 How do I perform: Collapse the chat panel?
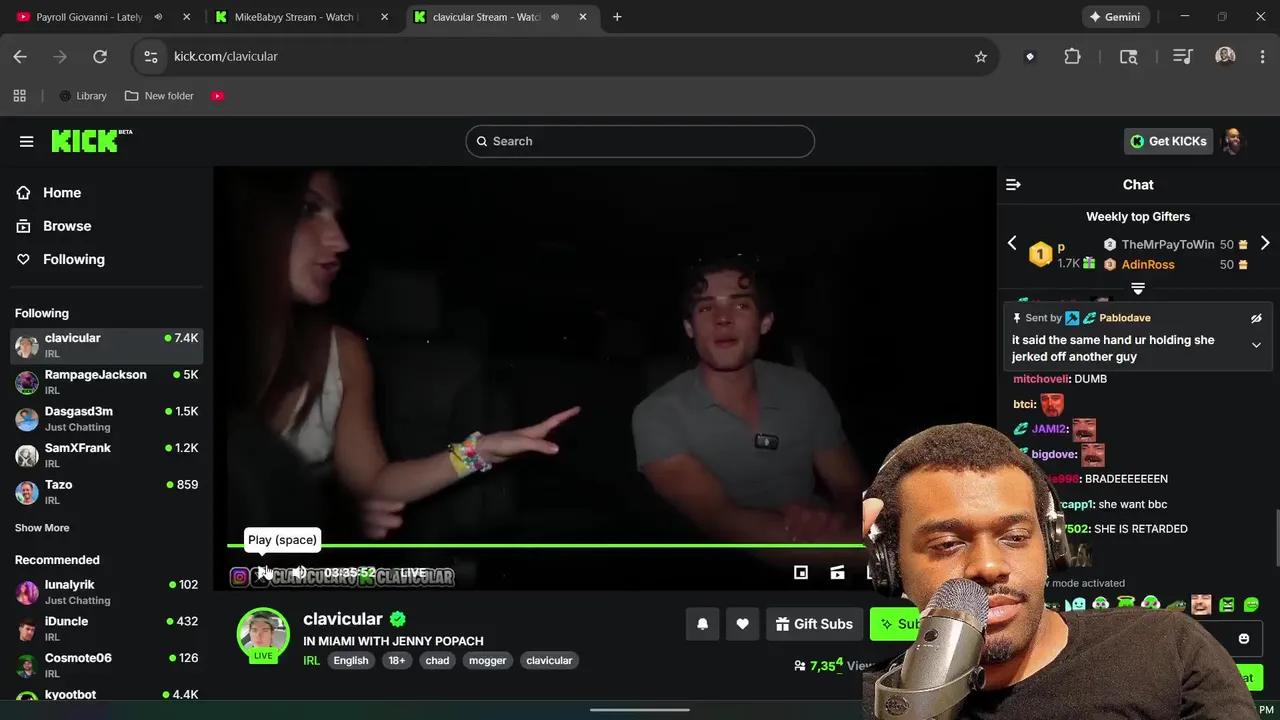pyautogui.click(x=1013, y=185)
